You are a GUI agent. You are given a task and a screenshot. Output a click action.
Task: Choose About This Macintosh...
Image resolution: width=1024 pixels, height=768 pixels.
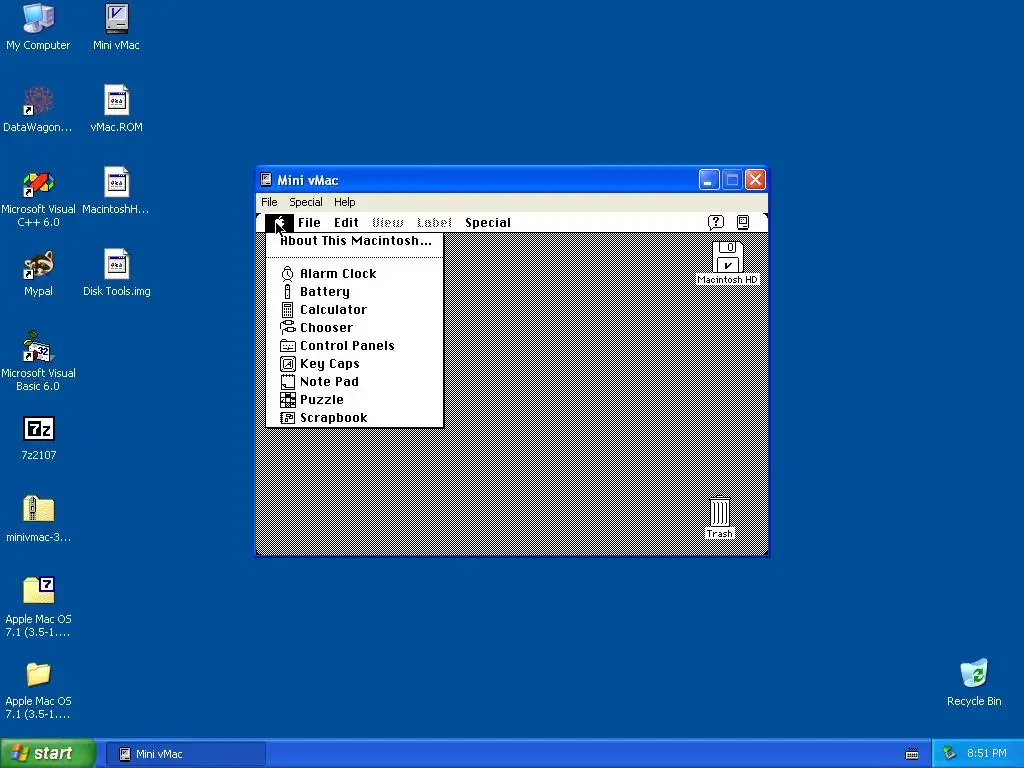coord(355,241)
